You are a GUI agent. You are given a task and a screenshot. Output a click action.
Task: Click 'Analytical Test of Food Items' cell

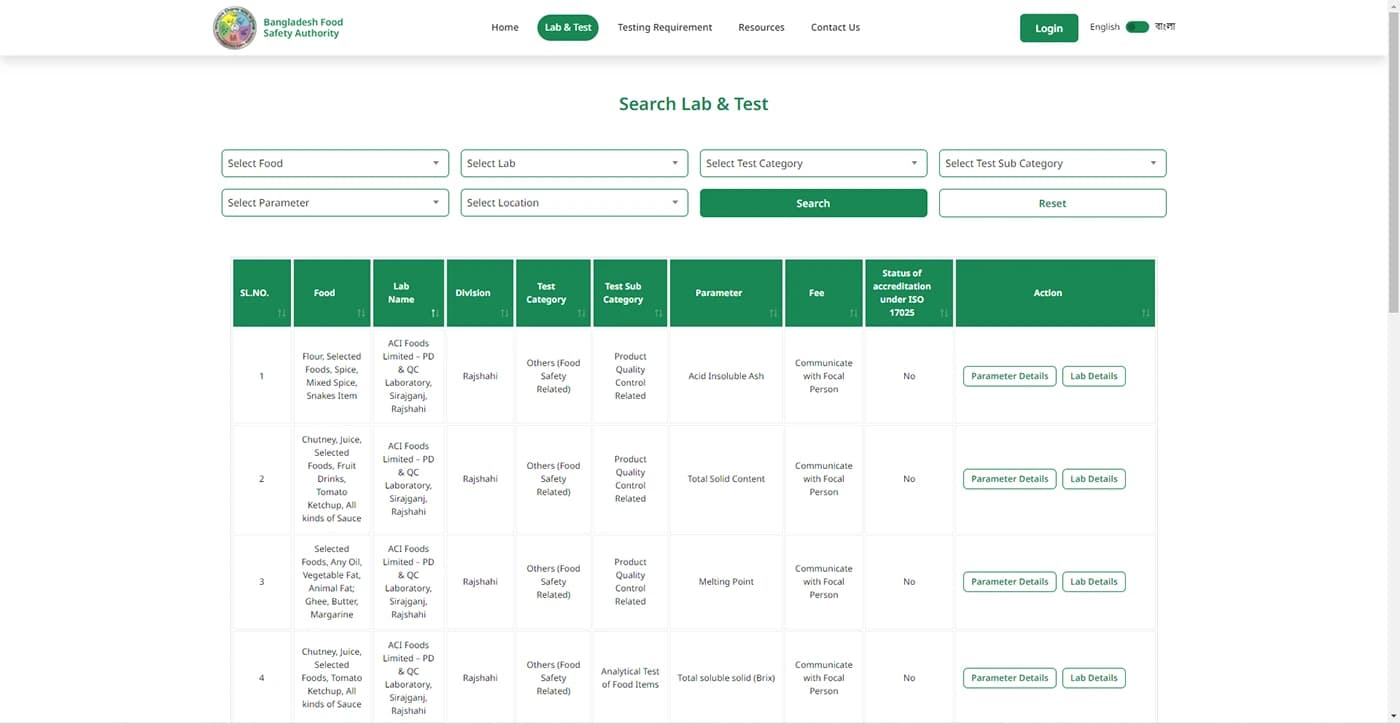point(630,678)
